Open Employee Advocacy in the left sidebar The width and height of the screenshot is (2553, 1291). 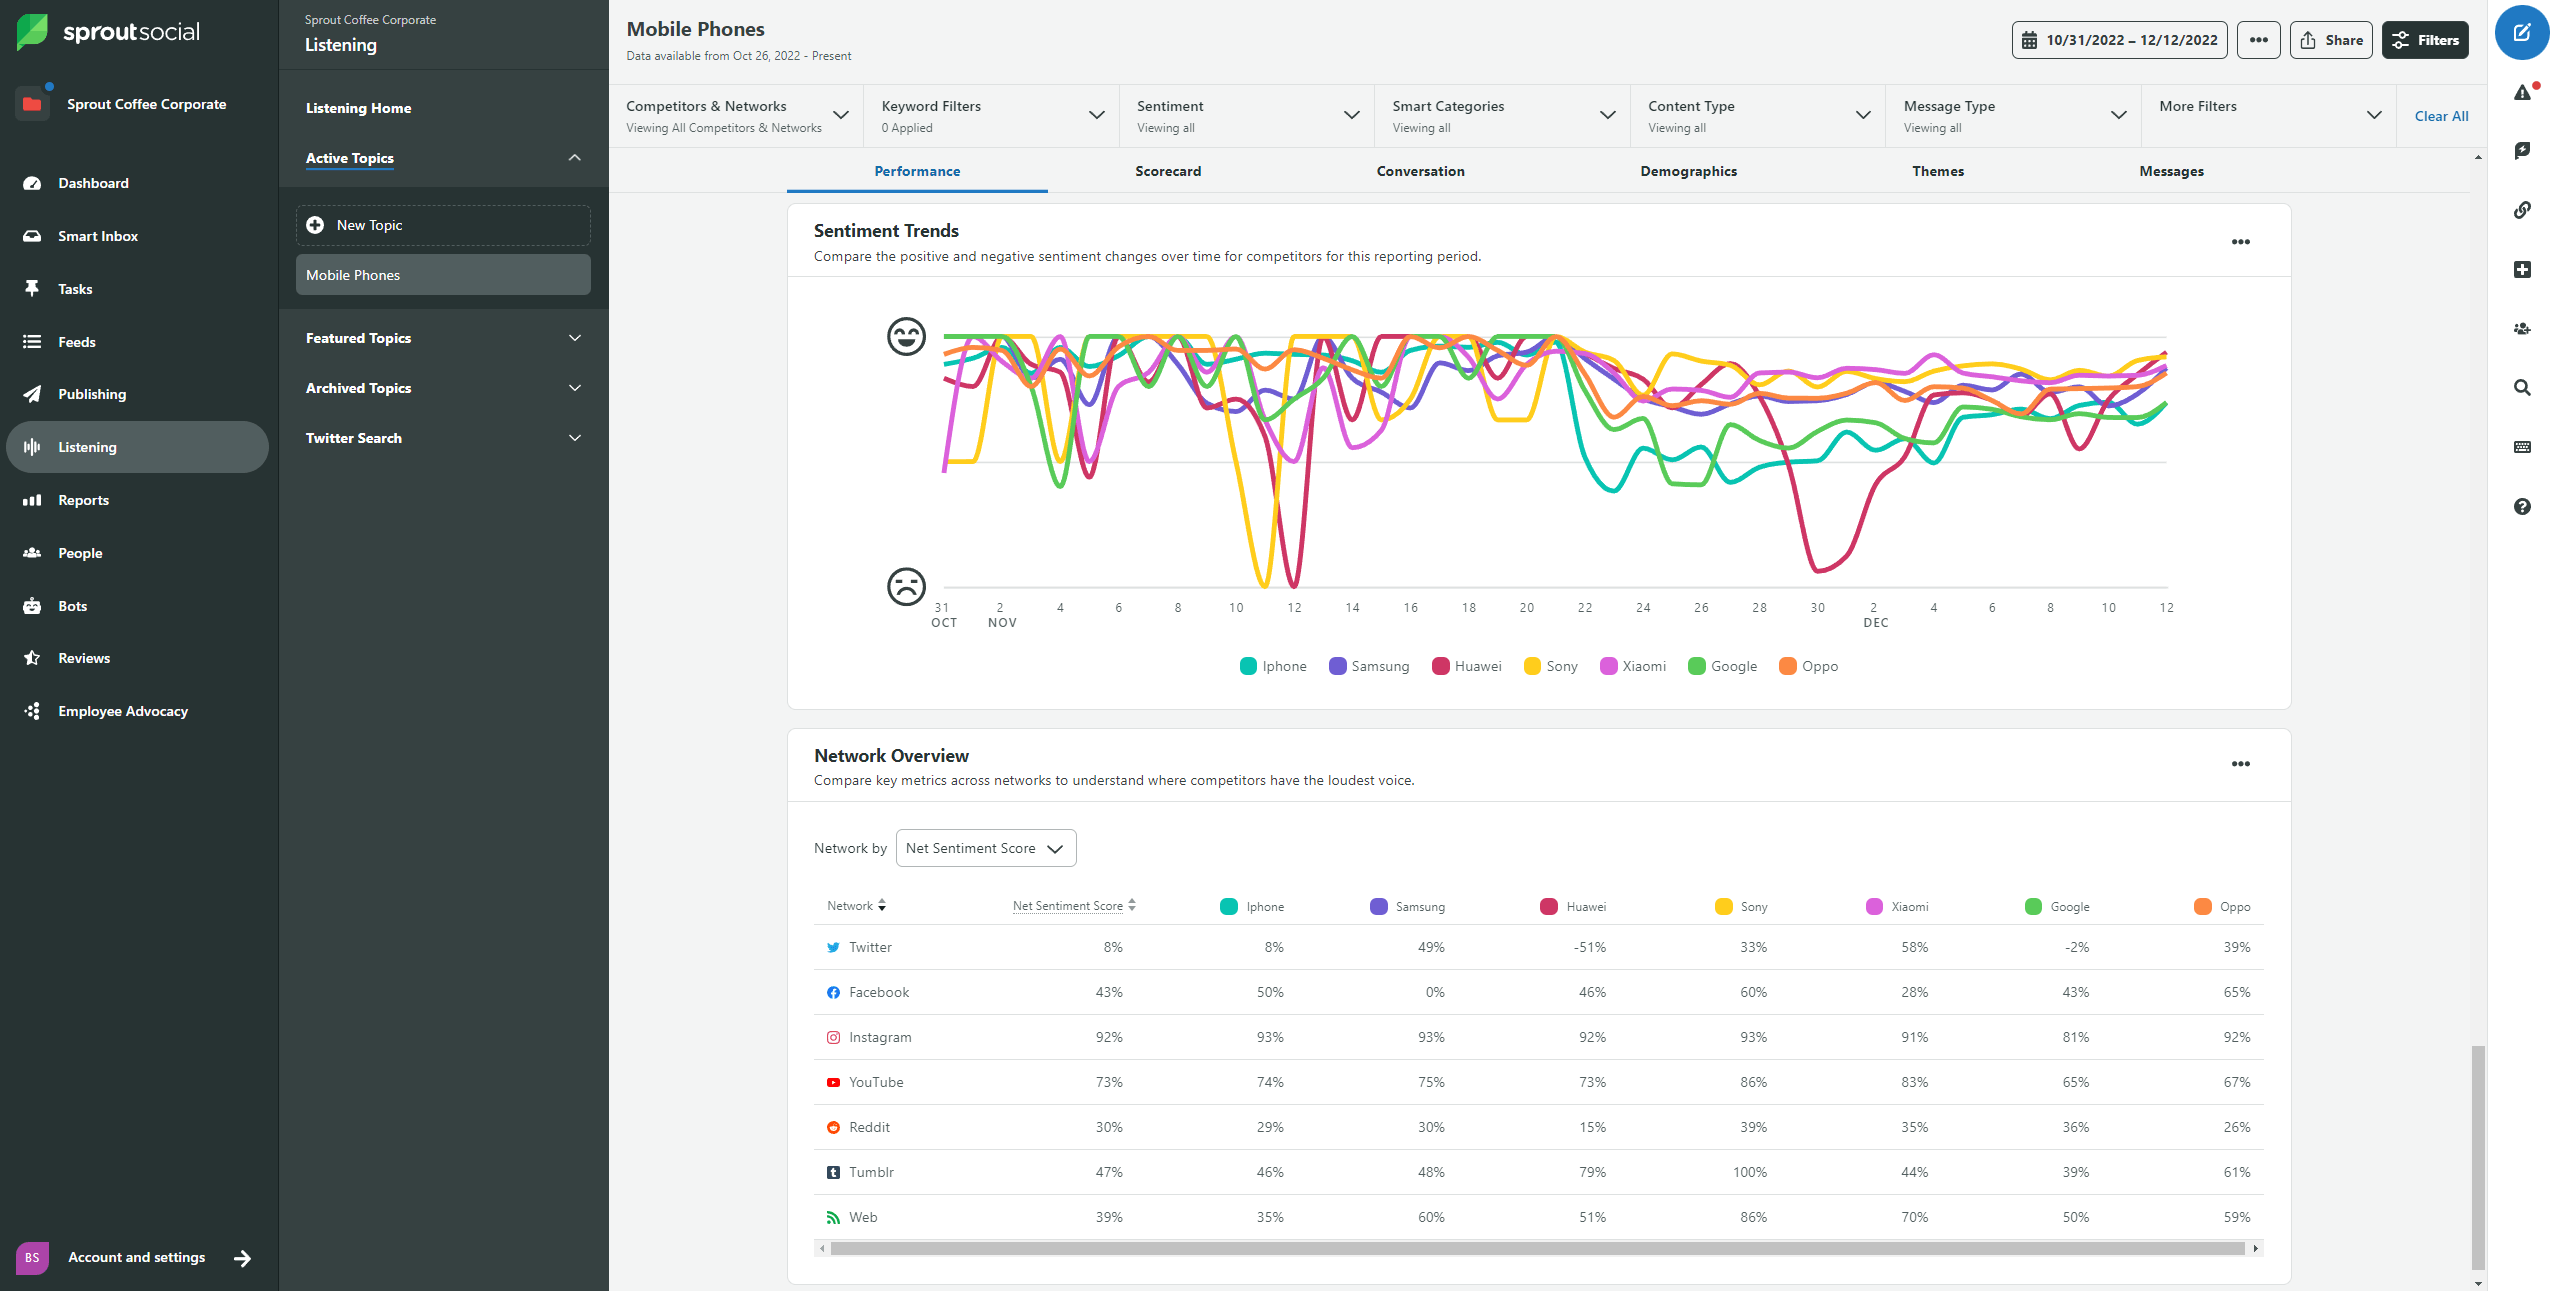pyautogui.click(x=122, y=710)
